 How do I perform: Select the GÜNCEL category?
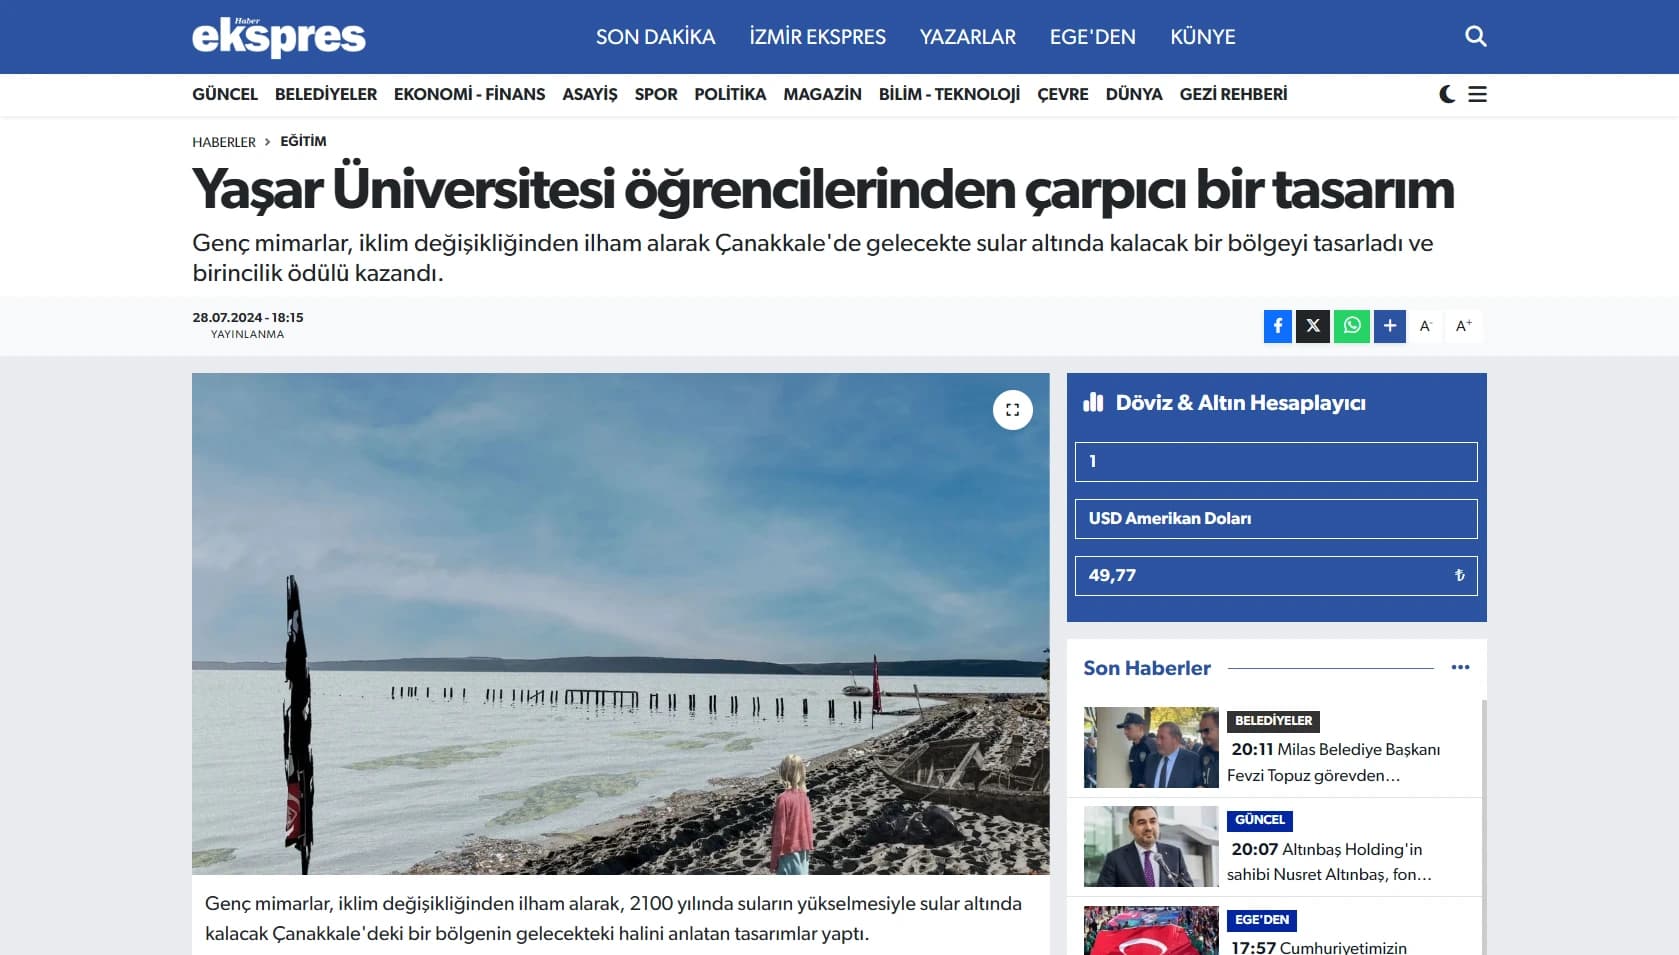click(x=225, y=94)
